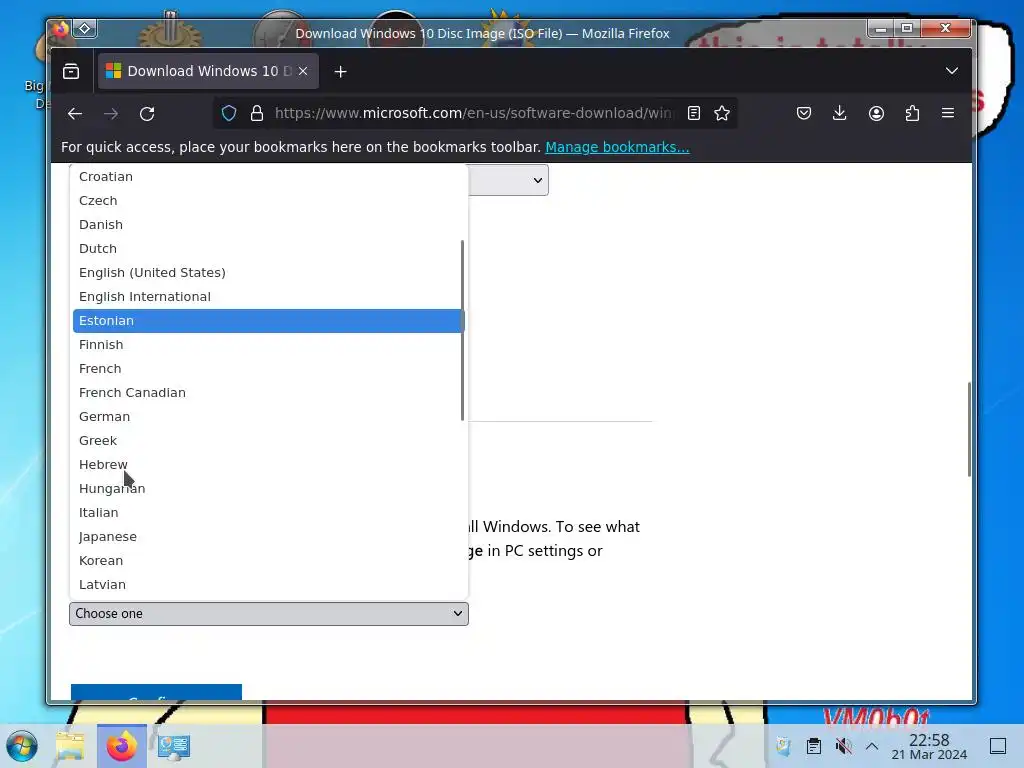Go back using the back arrow
Viewport: 1024px width, 768px height.
pos(75,114)
